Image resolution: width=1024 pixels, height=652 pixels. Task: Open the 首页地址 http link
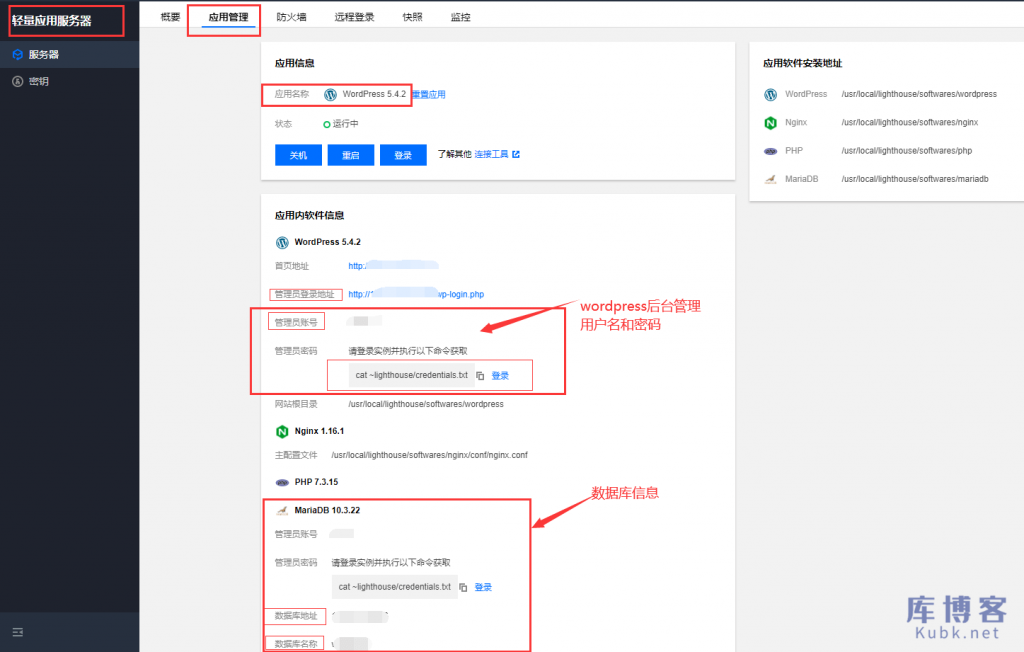click(393, 266)
